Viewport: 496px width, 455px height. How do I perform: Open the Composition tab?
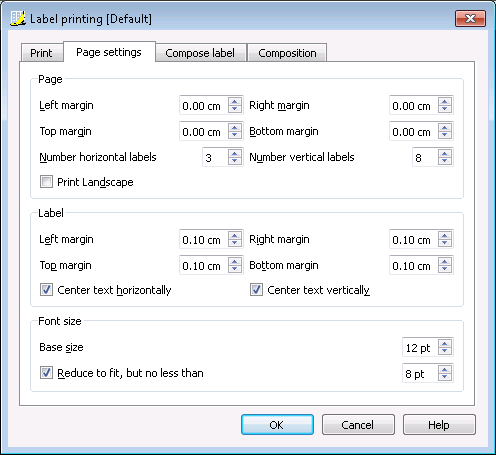[287, 53]
